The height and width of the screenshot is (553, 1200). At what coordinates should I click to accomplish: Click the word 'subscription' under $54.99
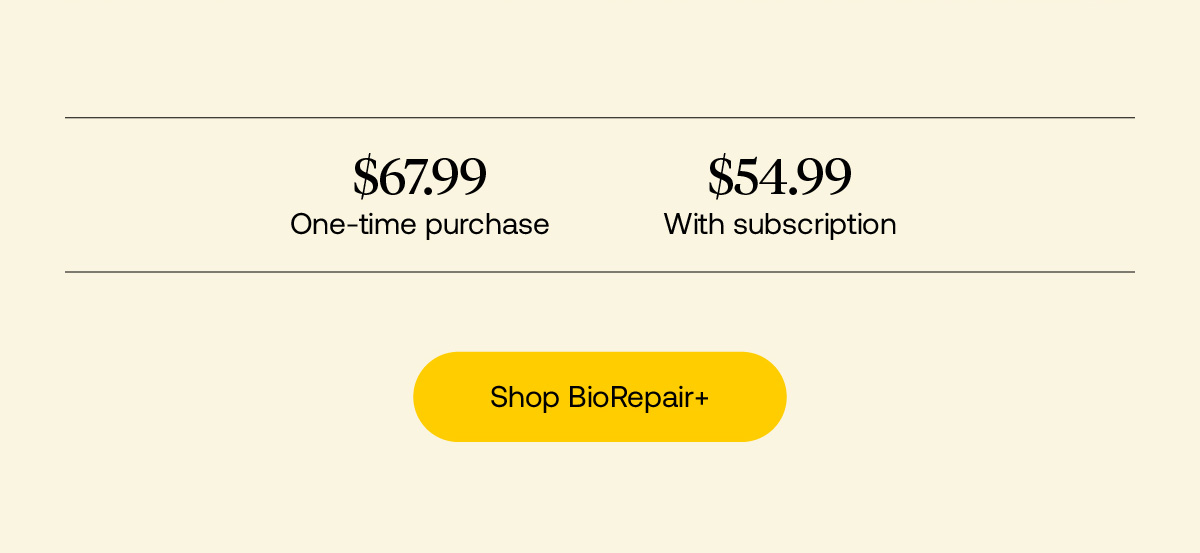tap(815, 225)
